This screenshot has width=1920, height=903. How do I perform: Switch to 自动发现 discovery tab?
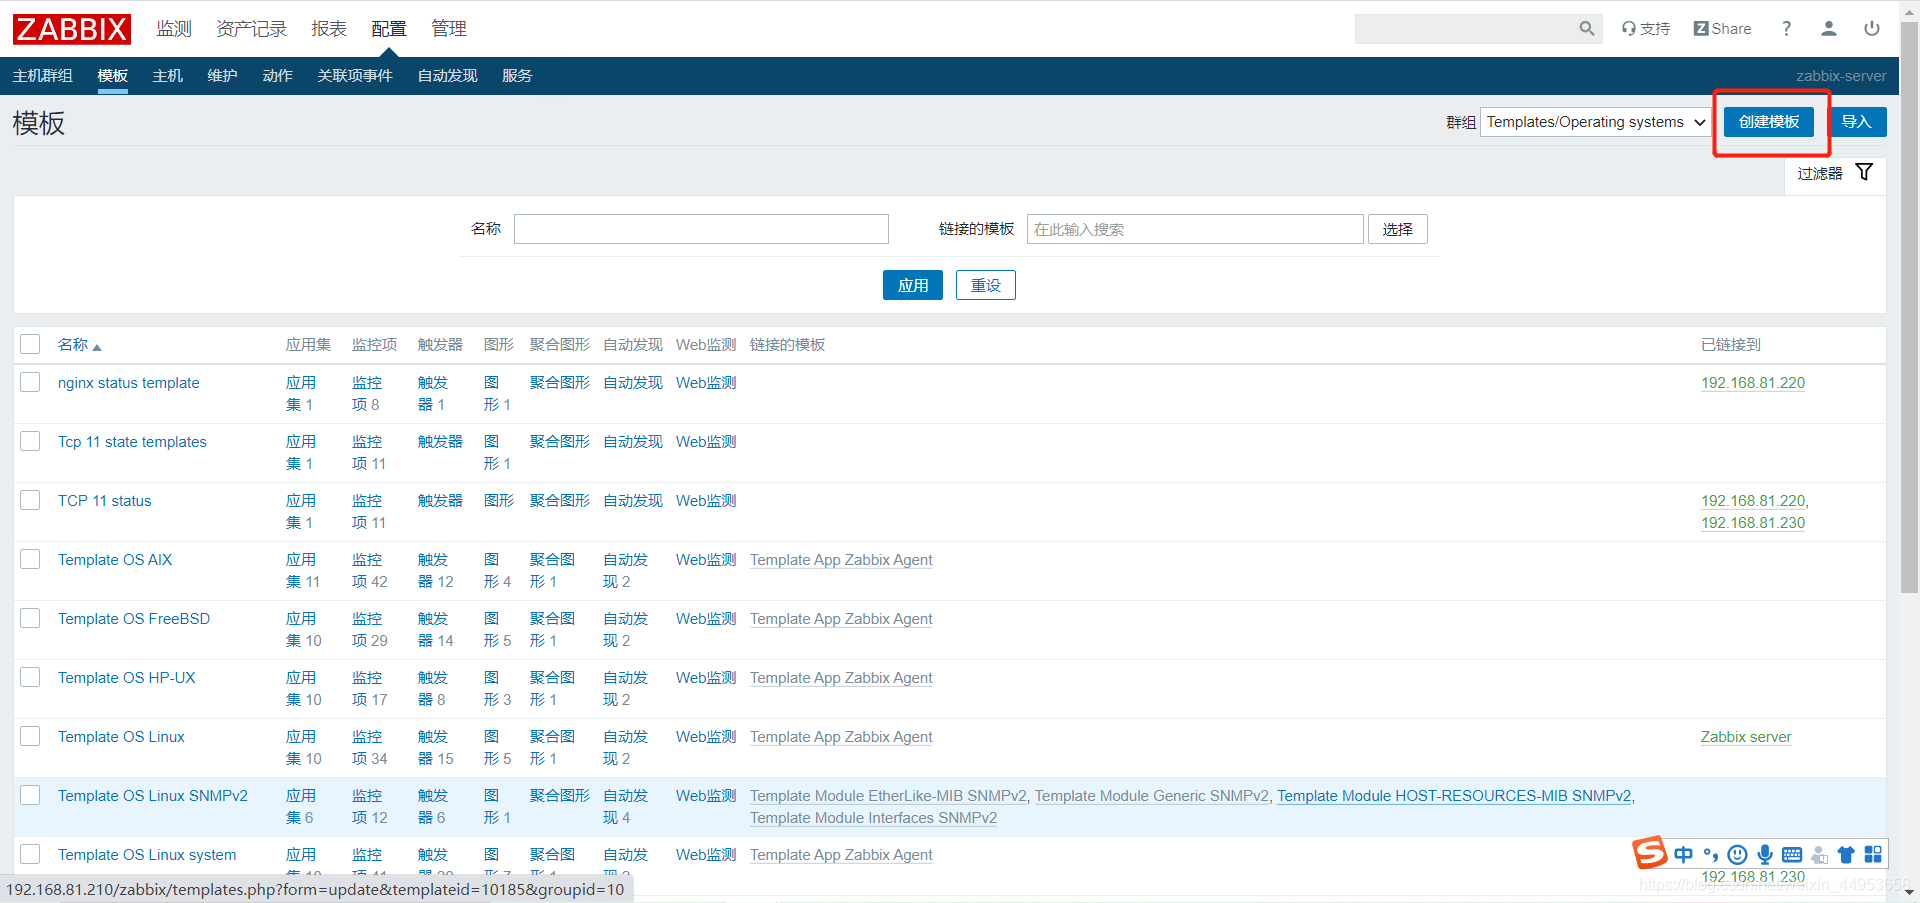point(448,76)
